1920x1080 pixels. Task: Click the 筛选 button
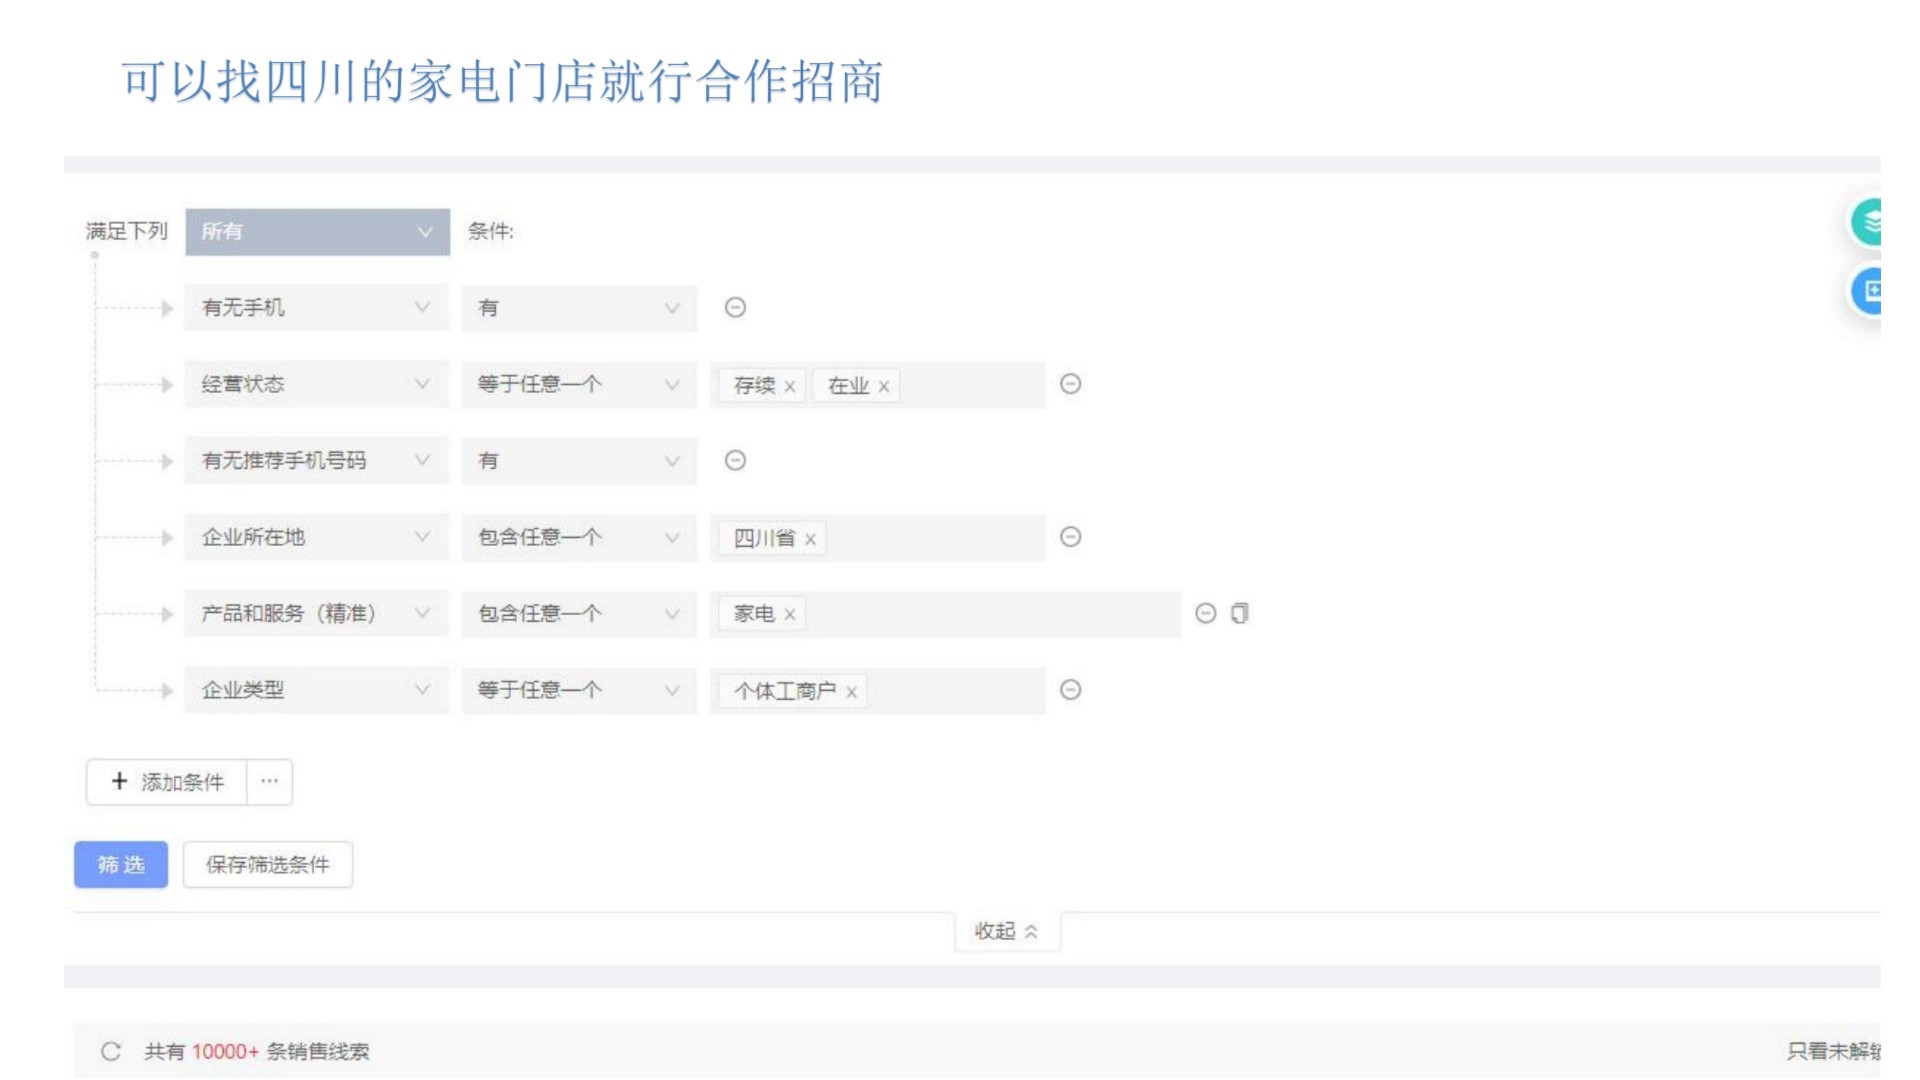click(x=121, y=865)
